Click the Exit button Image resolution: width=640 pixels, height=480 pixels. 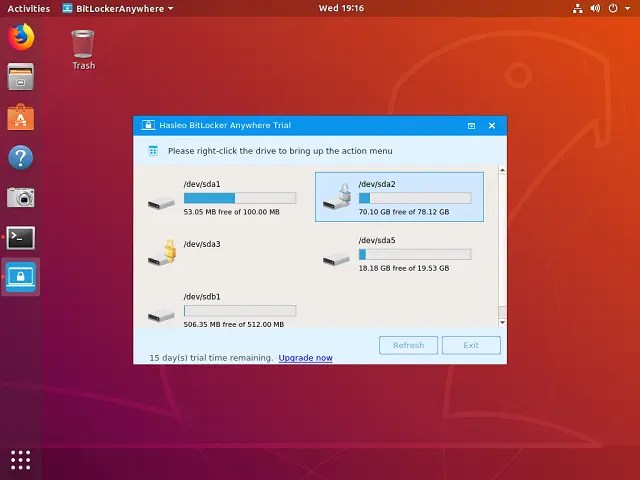point(471,345)
